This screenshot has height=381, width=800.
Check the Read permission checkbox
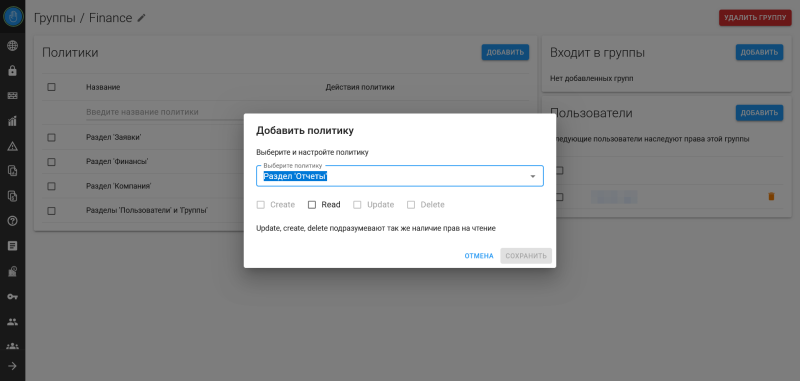click(x=312, y=205)
